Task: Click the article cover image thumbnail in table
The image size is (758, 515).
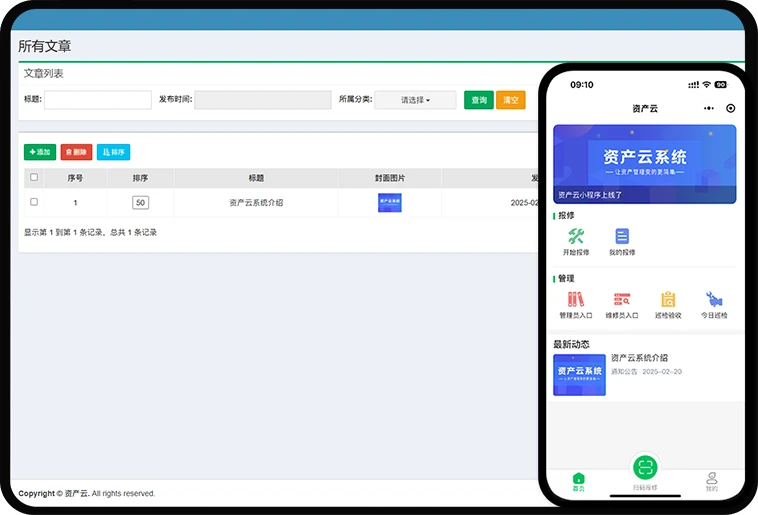Action: coord(390,202)
